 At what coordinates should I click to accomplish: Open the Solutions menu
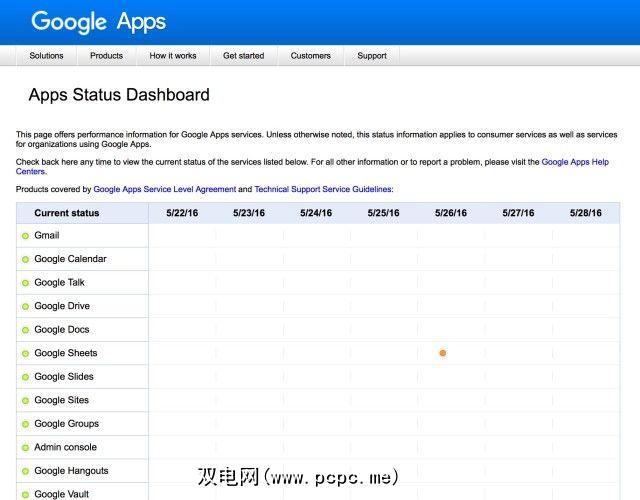(x=46, y=56)
